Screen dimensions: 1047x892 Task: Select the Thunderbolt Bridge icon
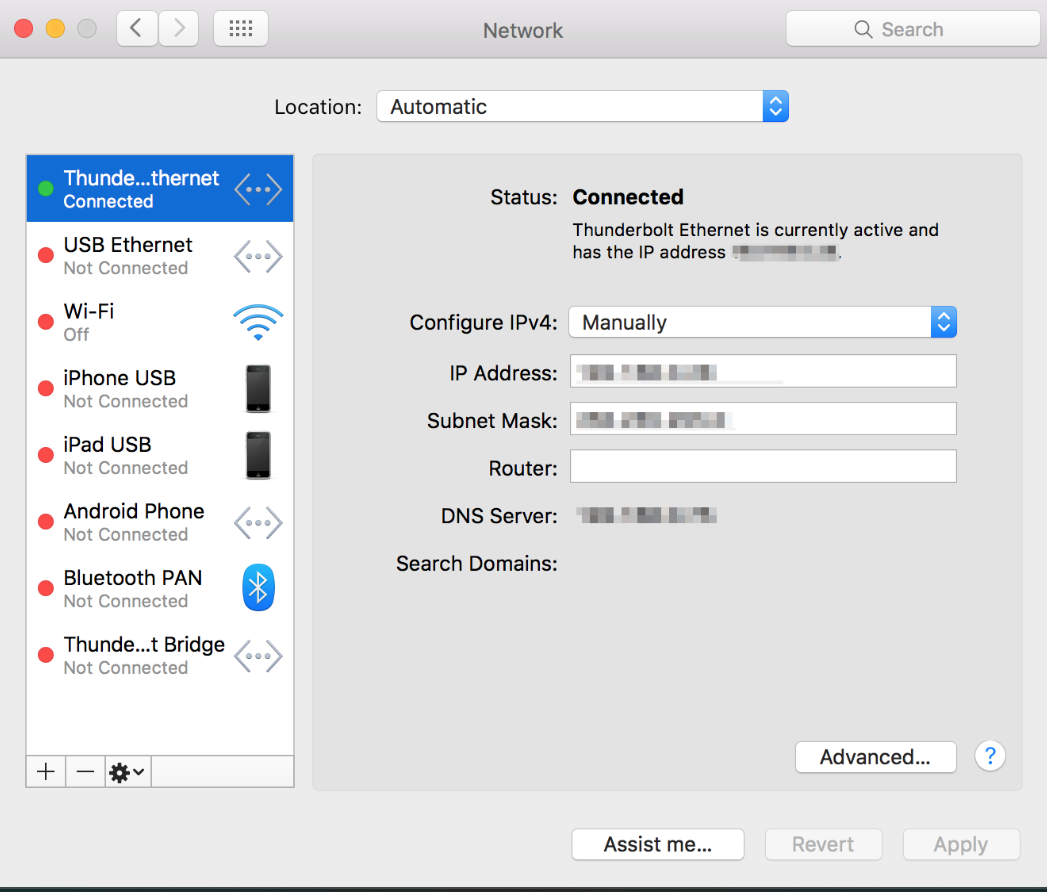(258, 656)
